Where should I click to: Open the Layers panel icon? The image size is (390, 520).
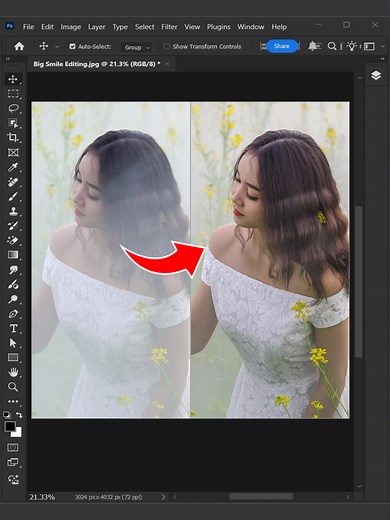pos(376,76)
